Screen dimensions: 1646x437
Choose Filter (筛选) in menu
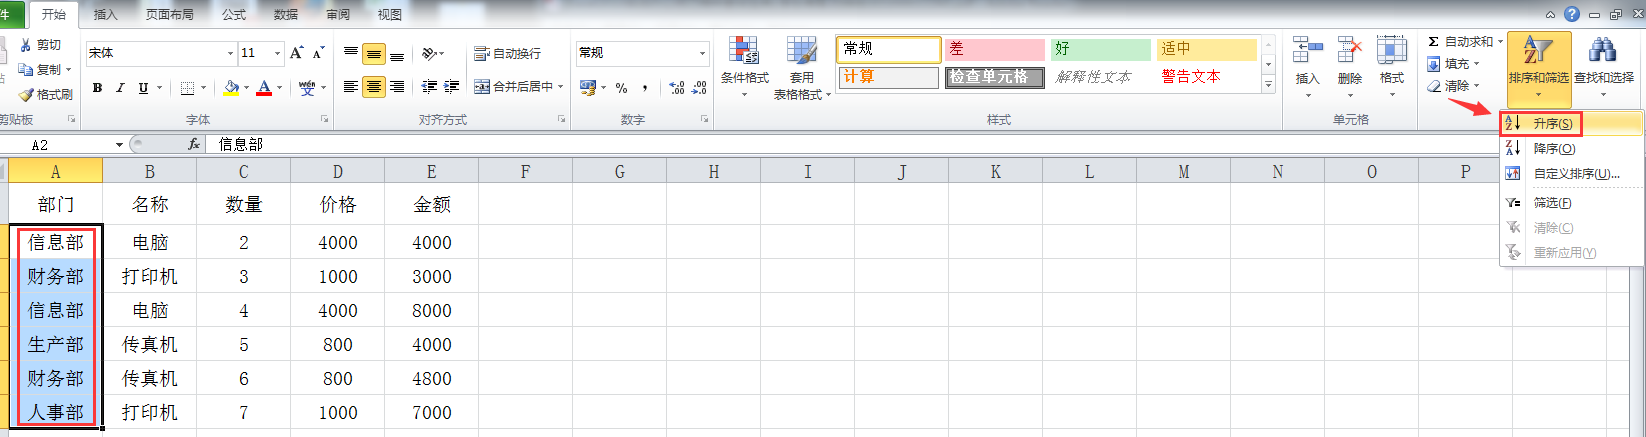(x=1571, y=203)
